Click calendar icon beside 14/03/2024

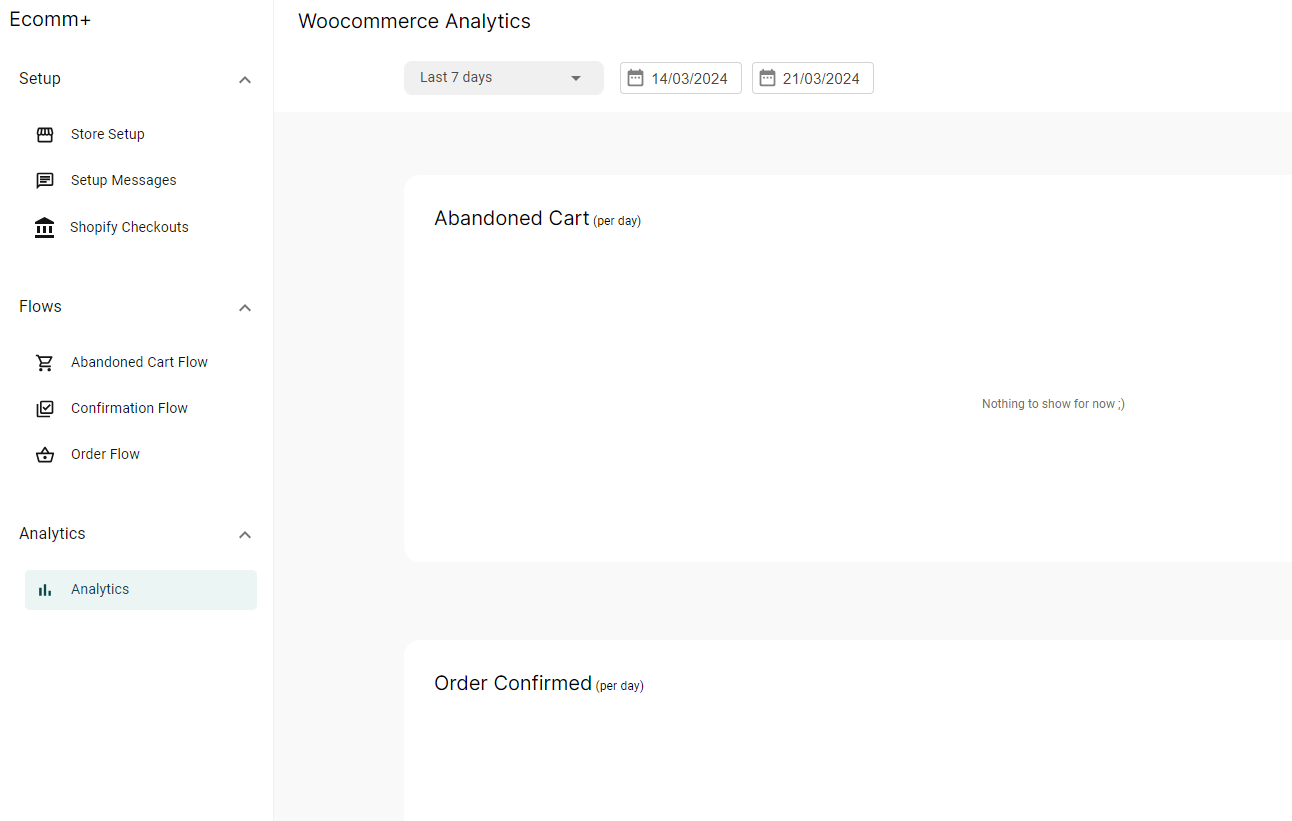(x=635, y=78)
